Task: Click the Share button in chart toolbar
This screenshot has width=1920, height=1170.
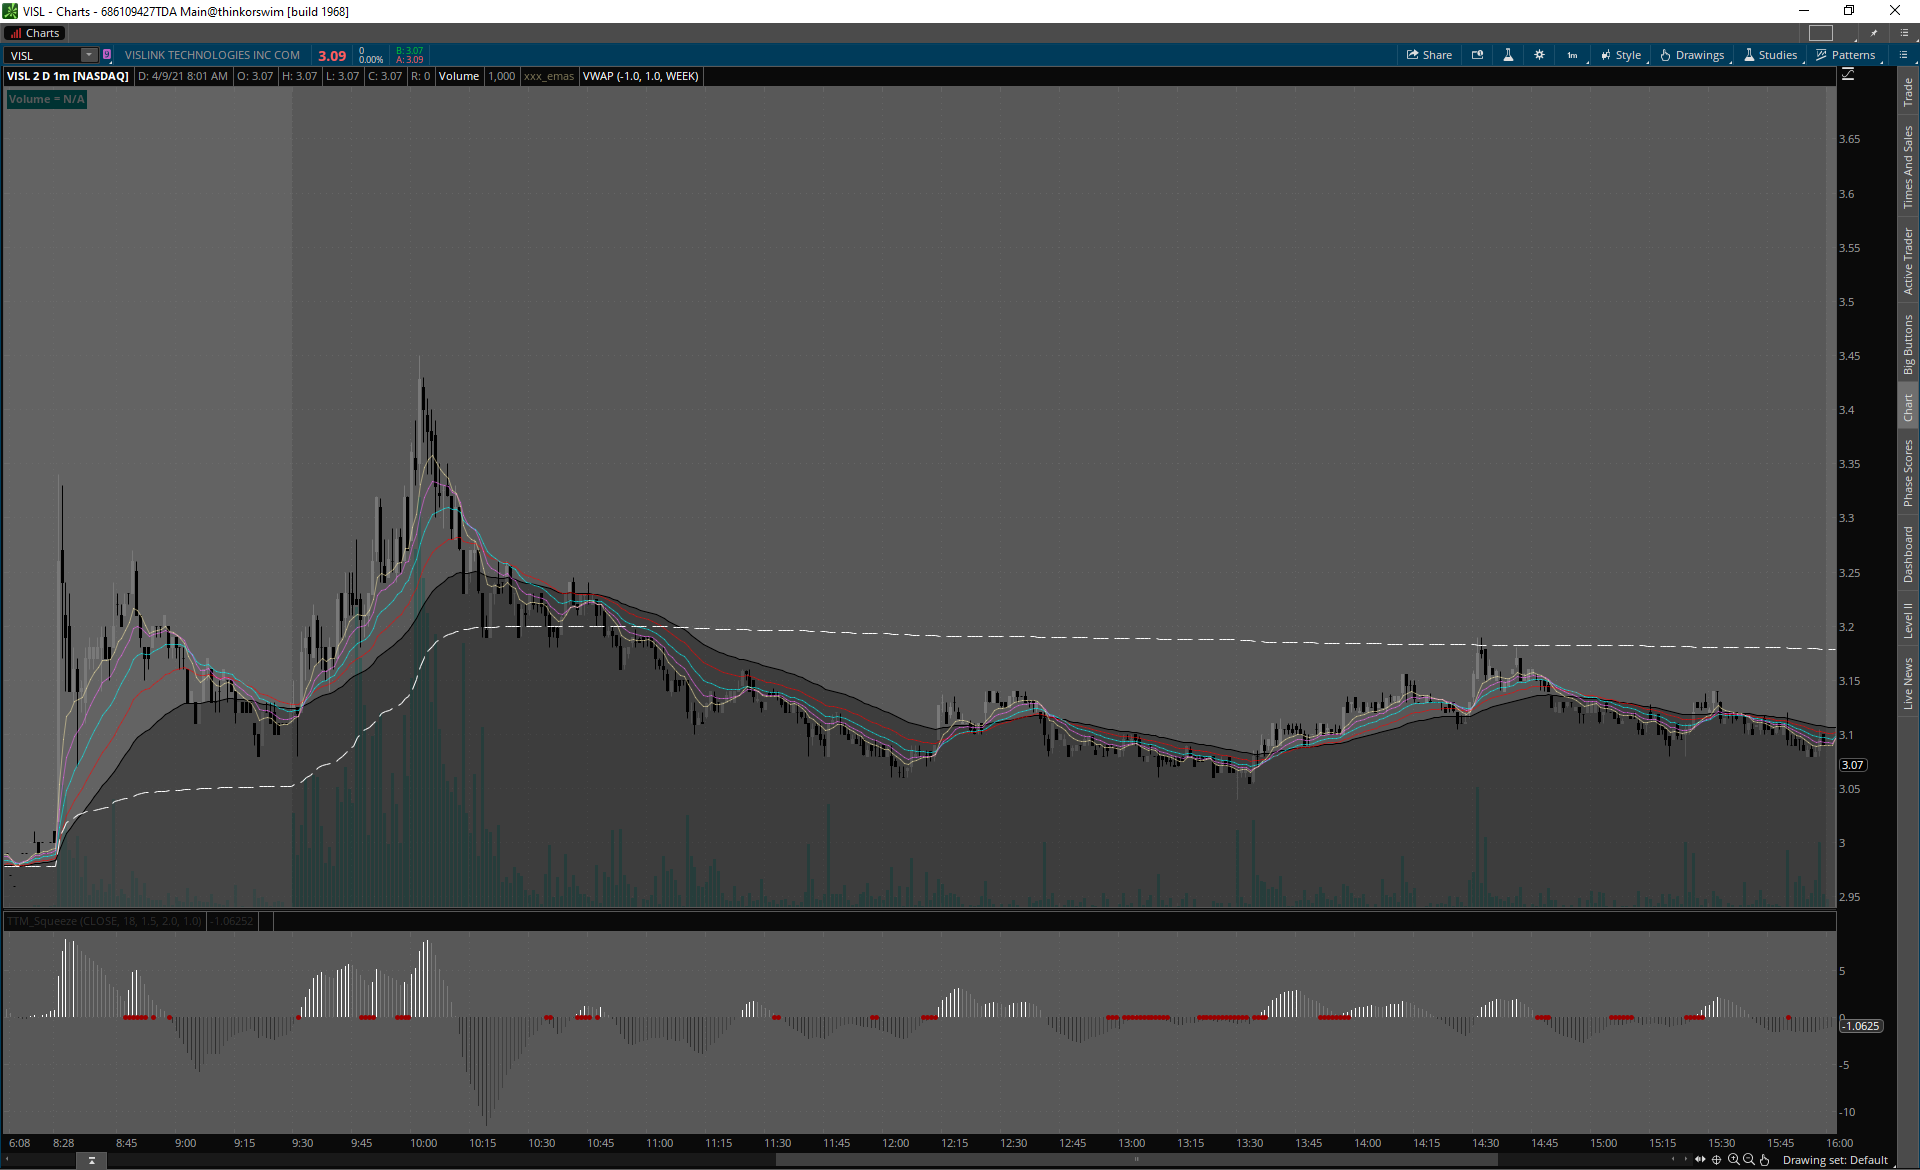Action: click(1429, 55)
